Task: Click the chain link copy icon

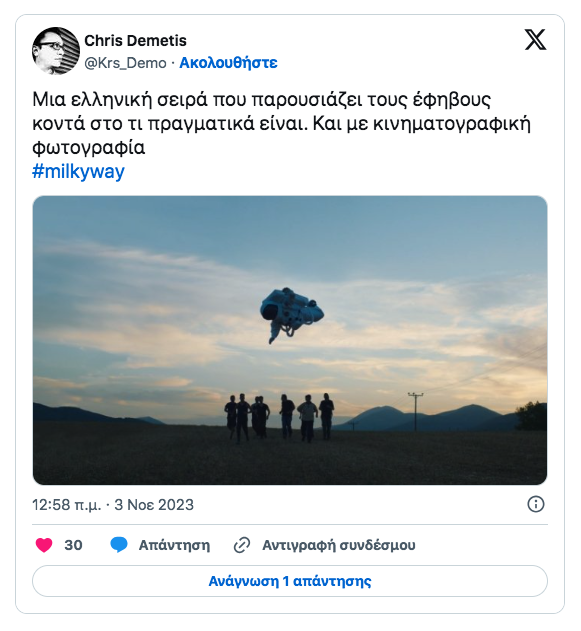Action: click(242, 545)
